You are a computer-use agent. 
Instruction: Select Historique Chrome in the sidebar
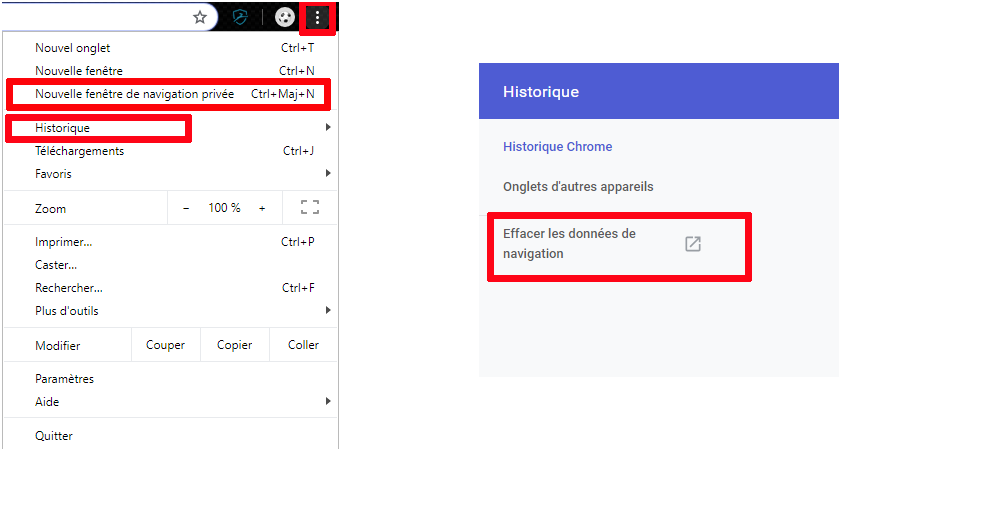(558, 146)
